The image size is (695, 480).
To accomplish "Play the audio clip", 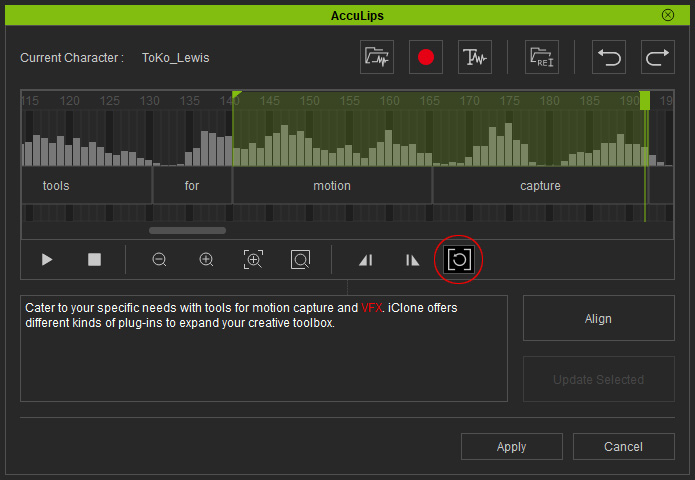I will (47, 260).
